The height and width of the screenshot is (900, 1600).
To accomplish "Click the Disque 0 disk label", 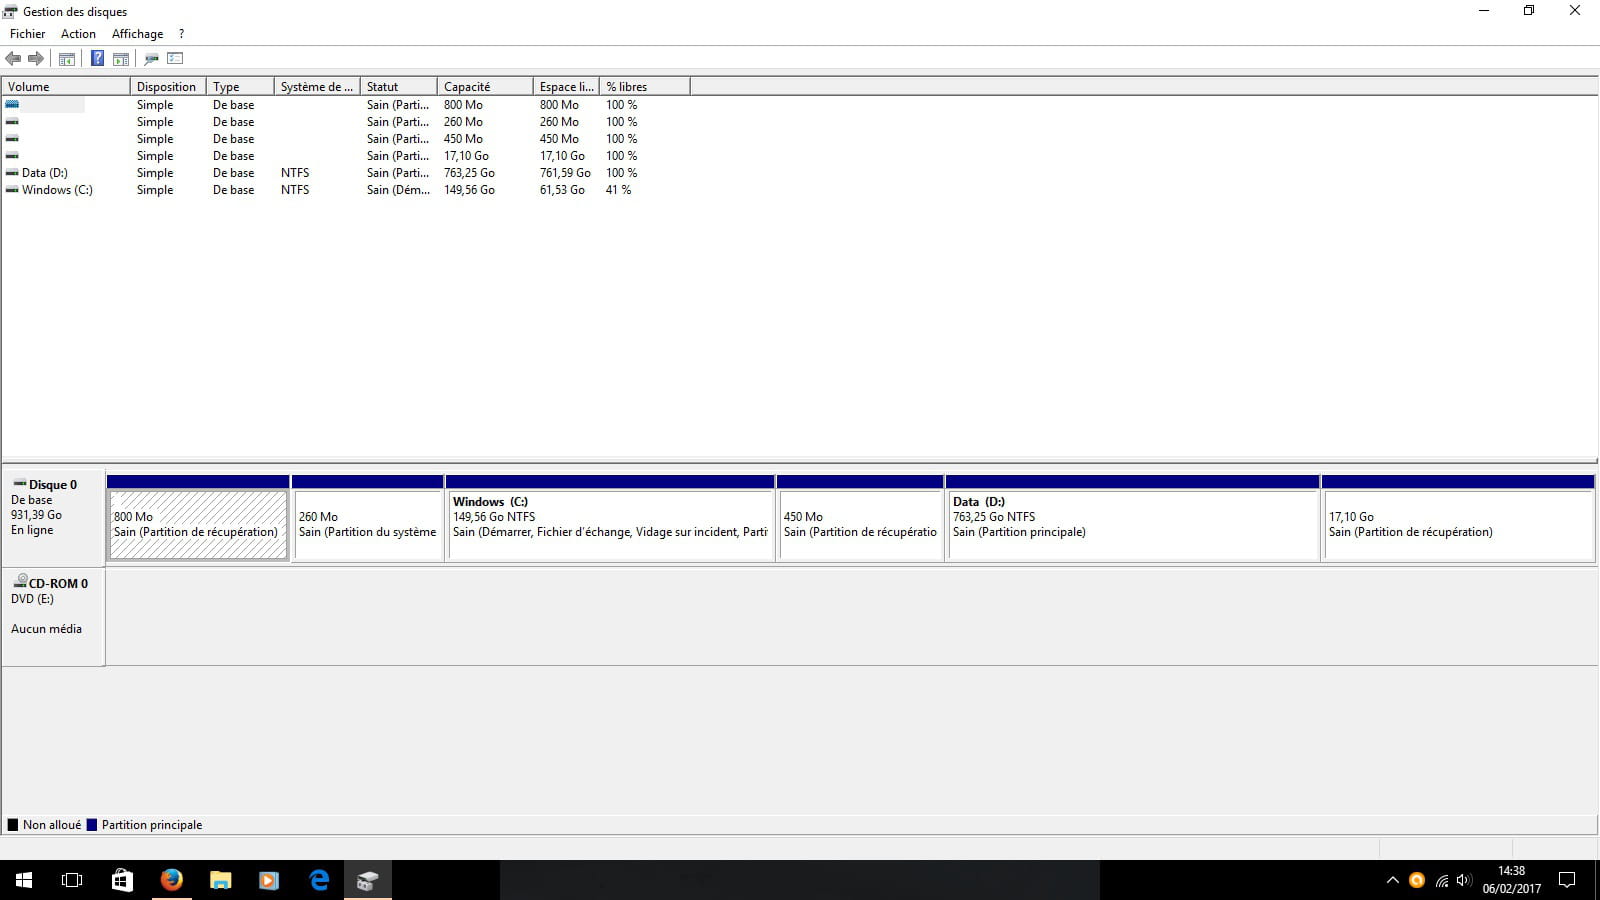I will click(53, 485).
